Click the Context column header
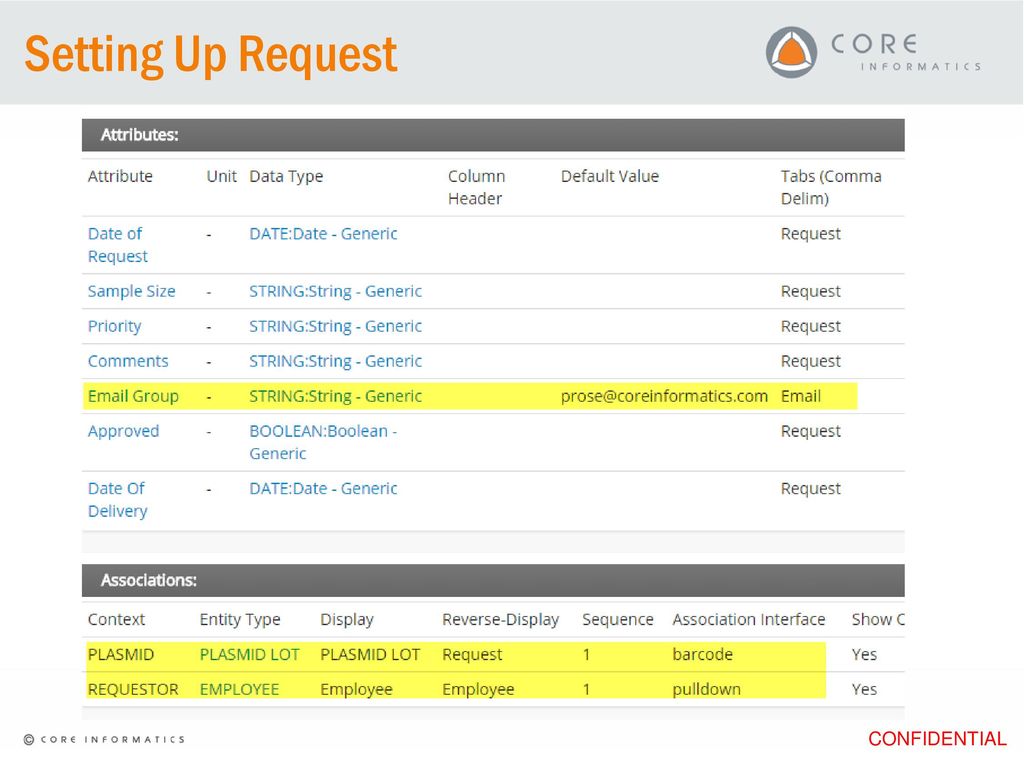This screenshot has width=1024, height=768. pos(116,620)
